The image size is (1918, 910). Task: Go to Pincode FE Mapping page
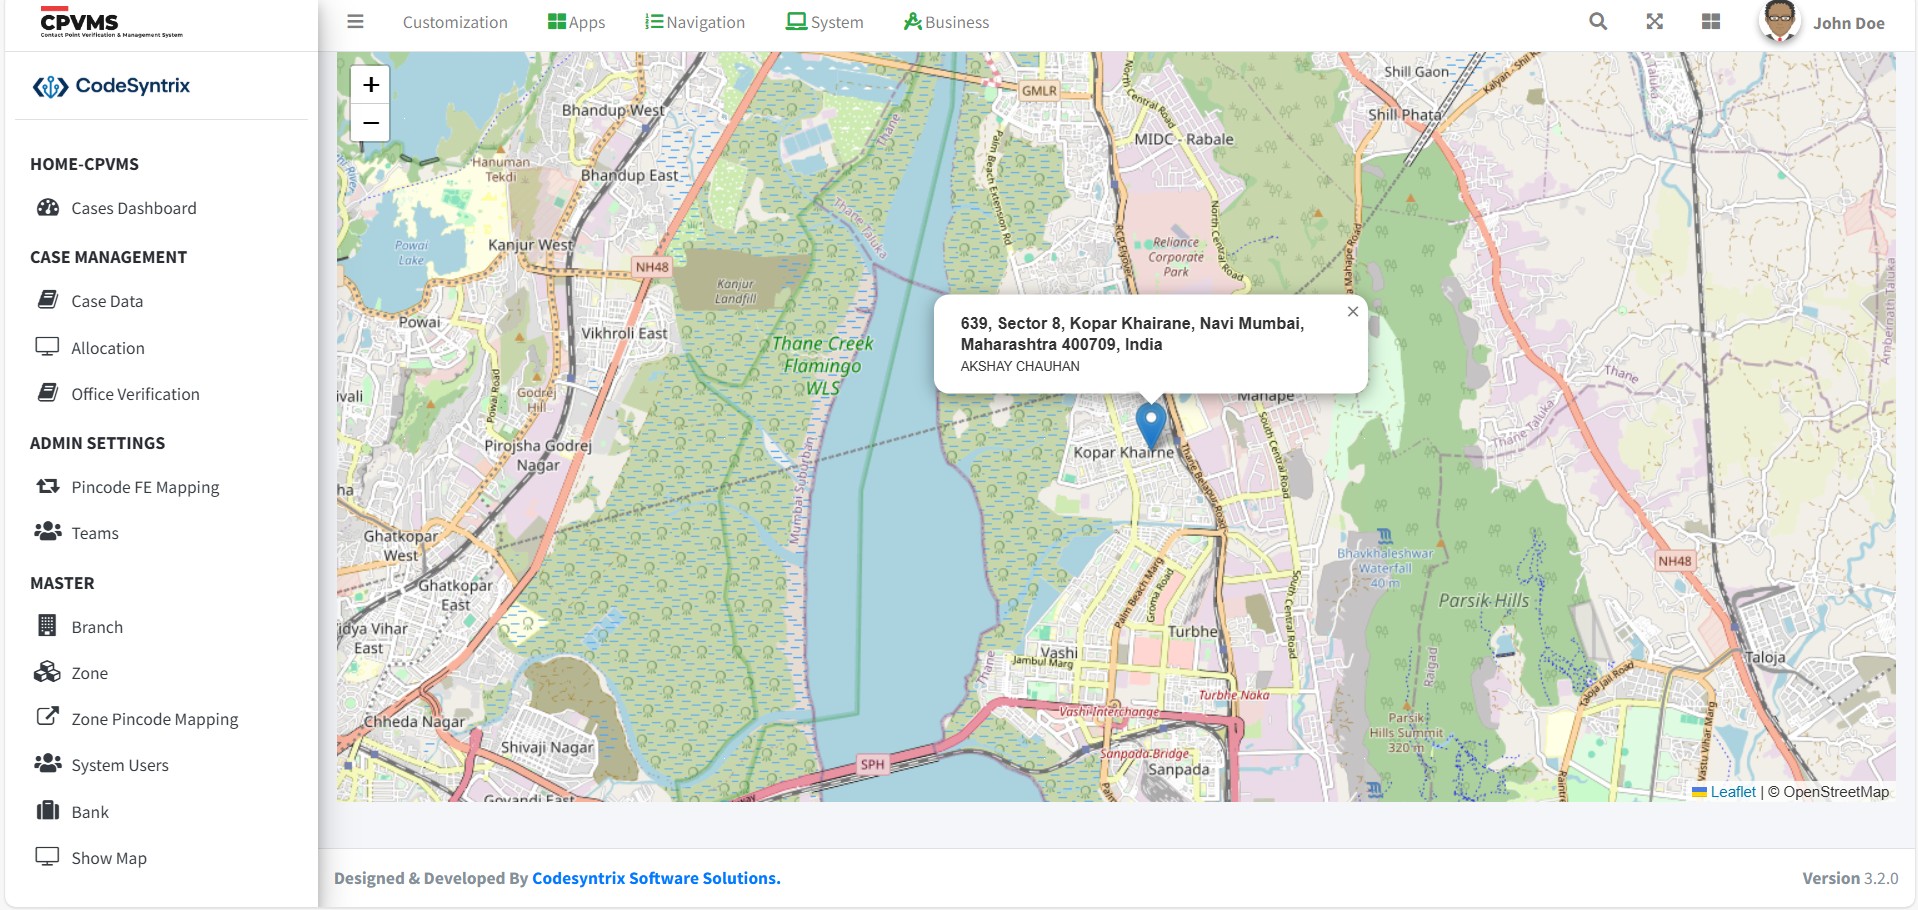point(145,487)
